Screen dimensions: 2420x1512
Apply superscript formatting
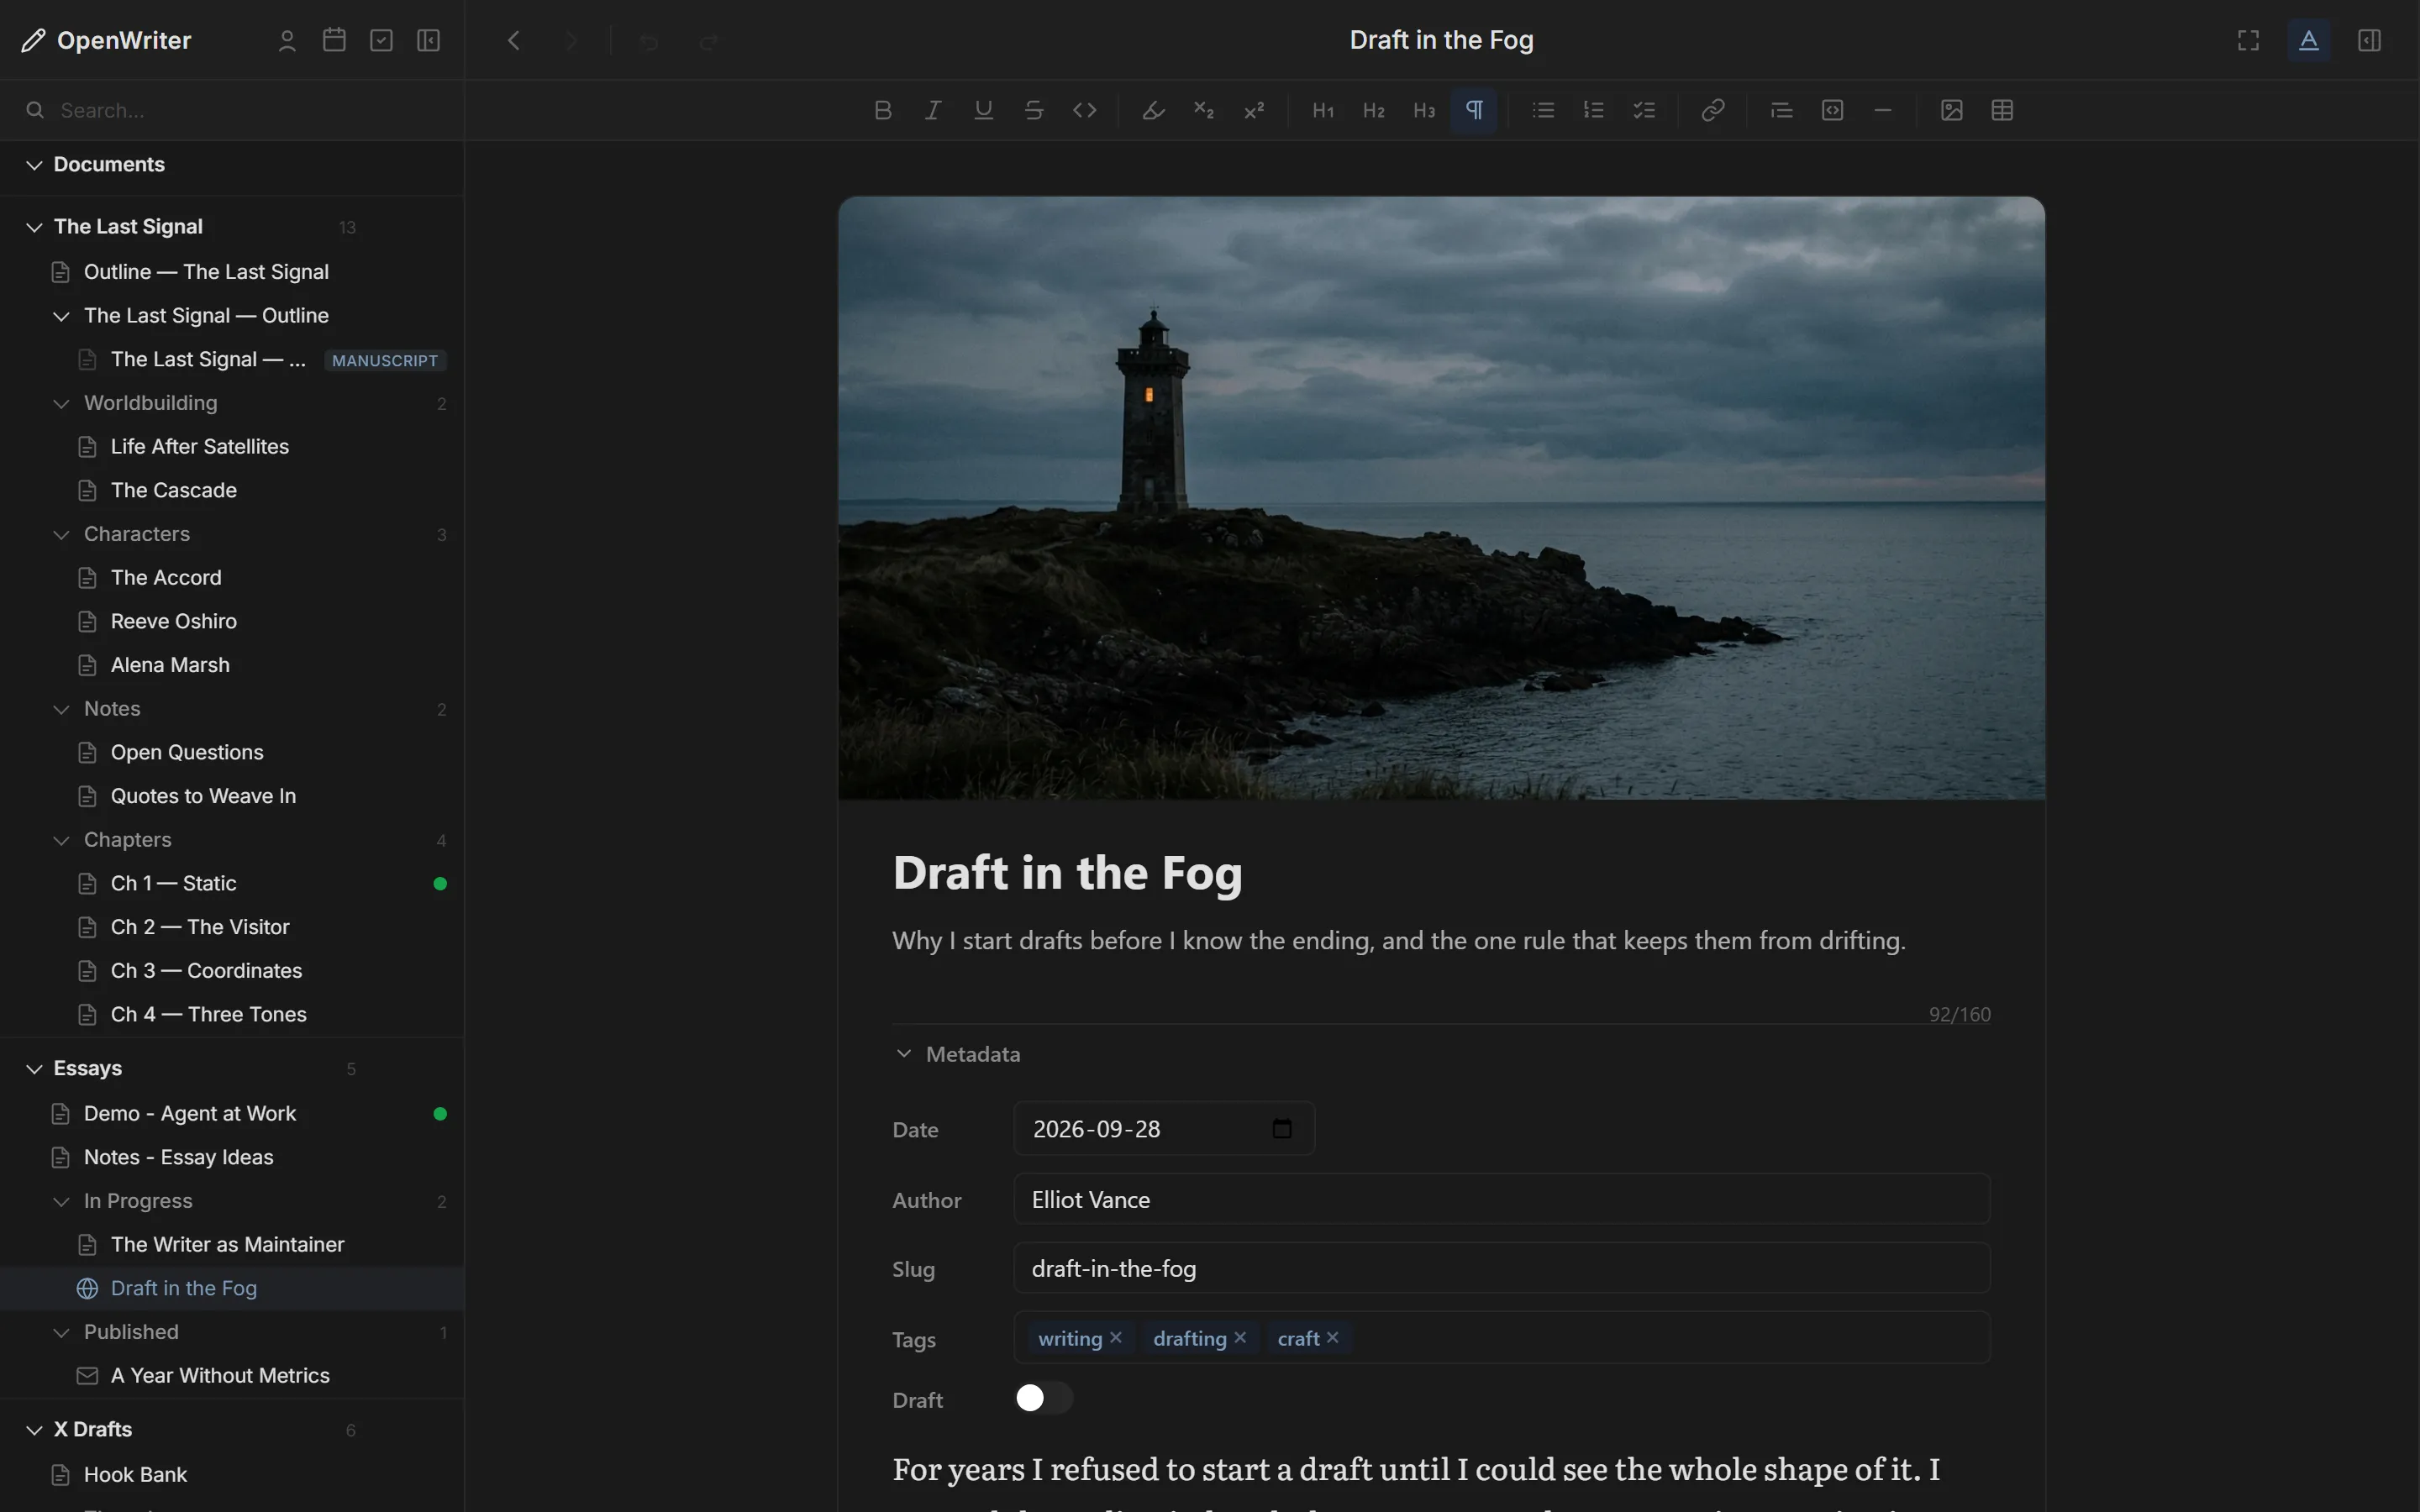pyautogui.click(x=1254, y=110)
